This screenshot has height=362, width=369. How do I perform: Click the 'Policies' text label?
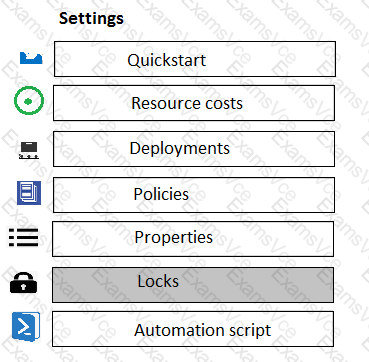coord(161,194)
